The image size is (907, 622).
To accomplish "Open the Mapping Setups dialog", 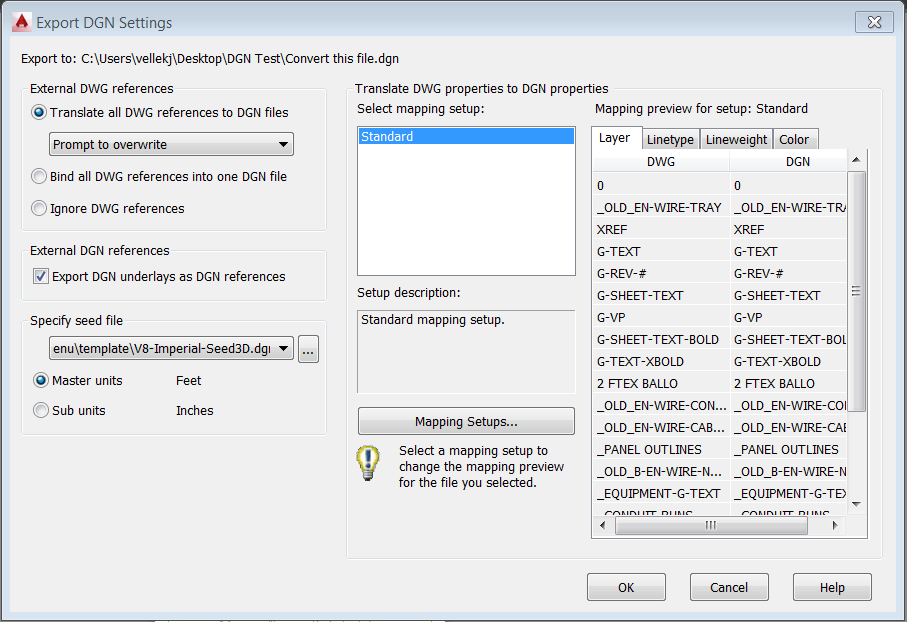I will click(465, 421).
